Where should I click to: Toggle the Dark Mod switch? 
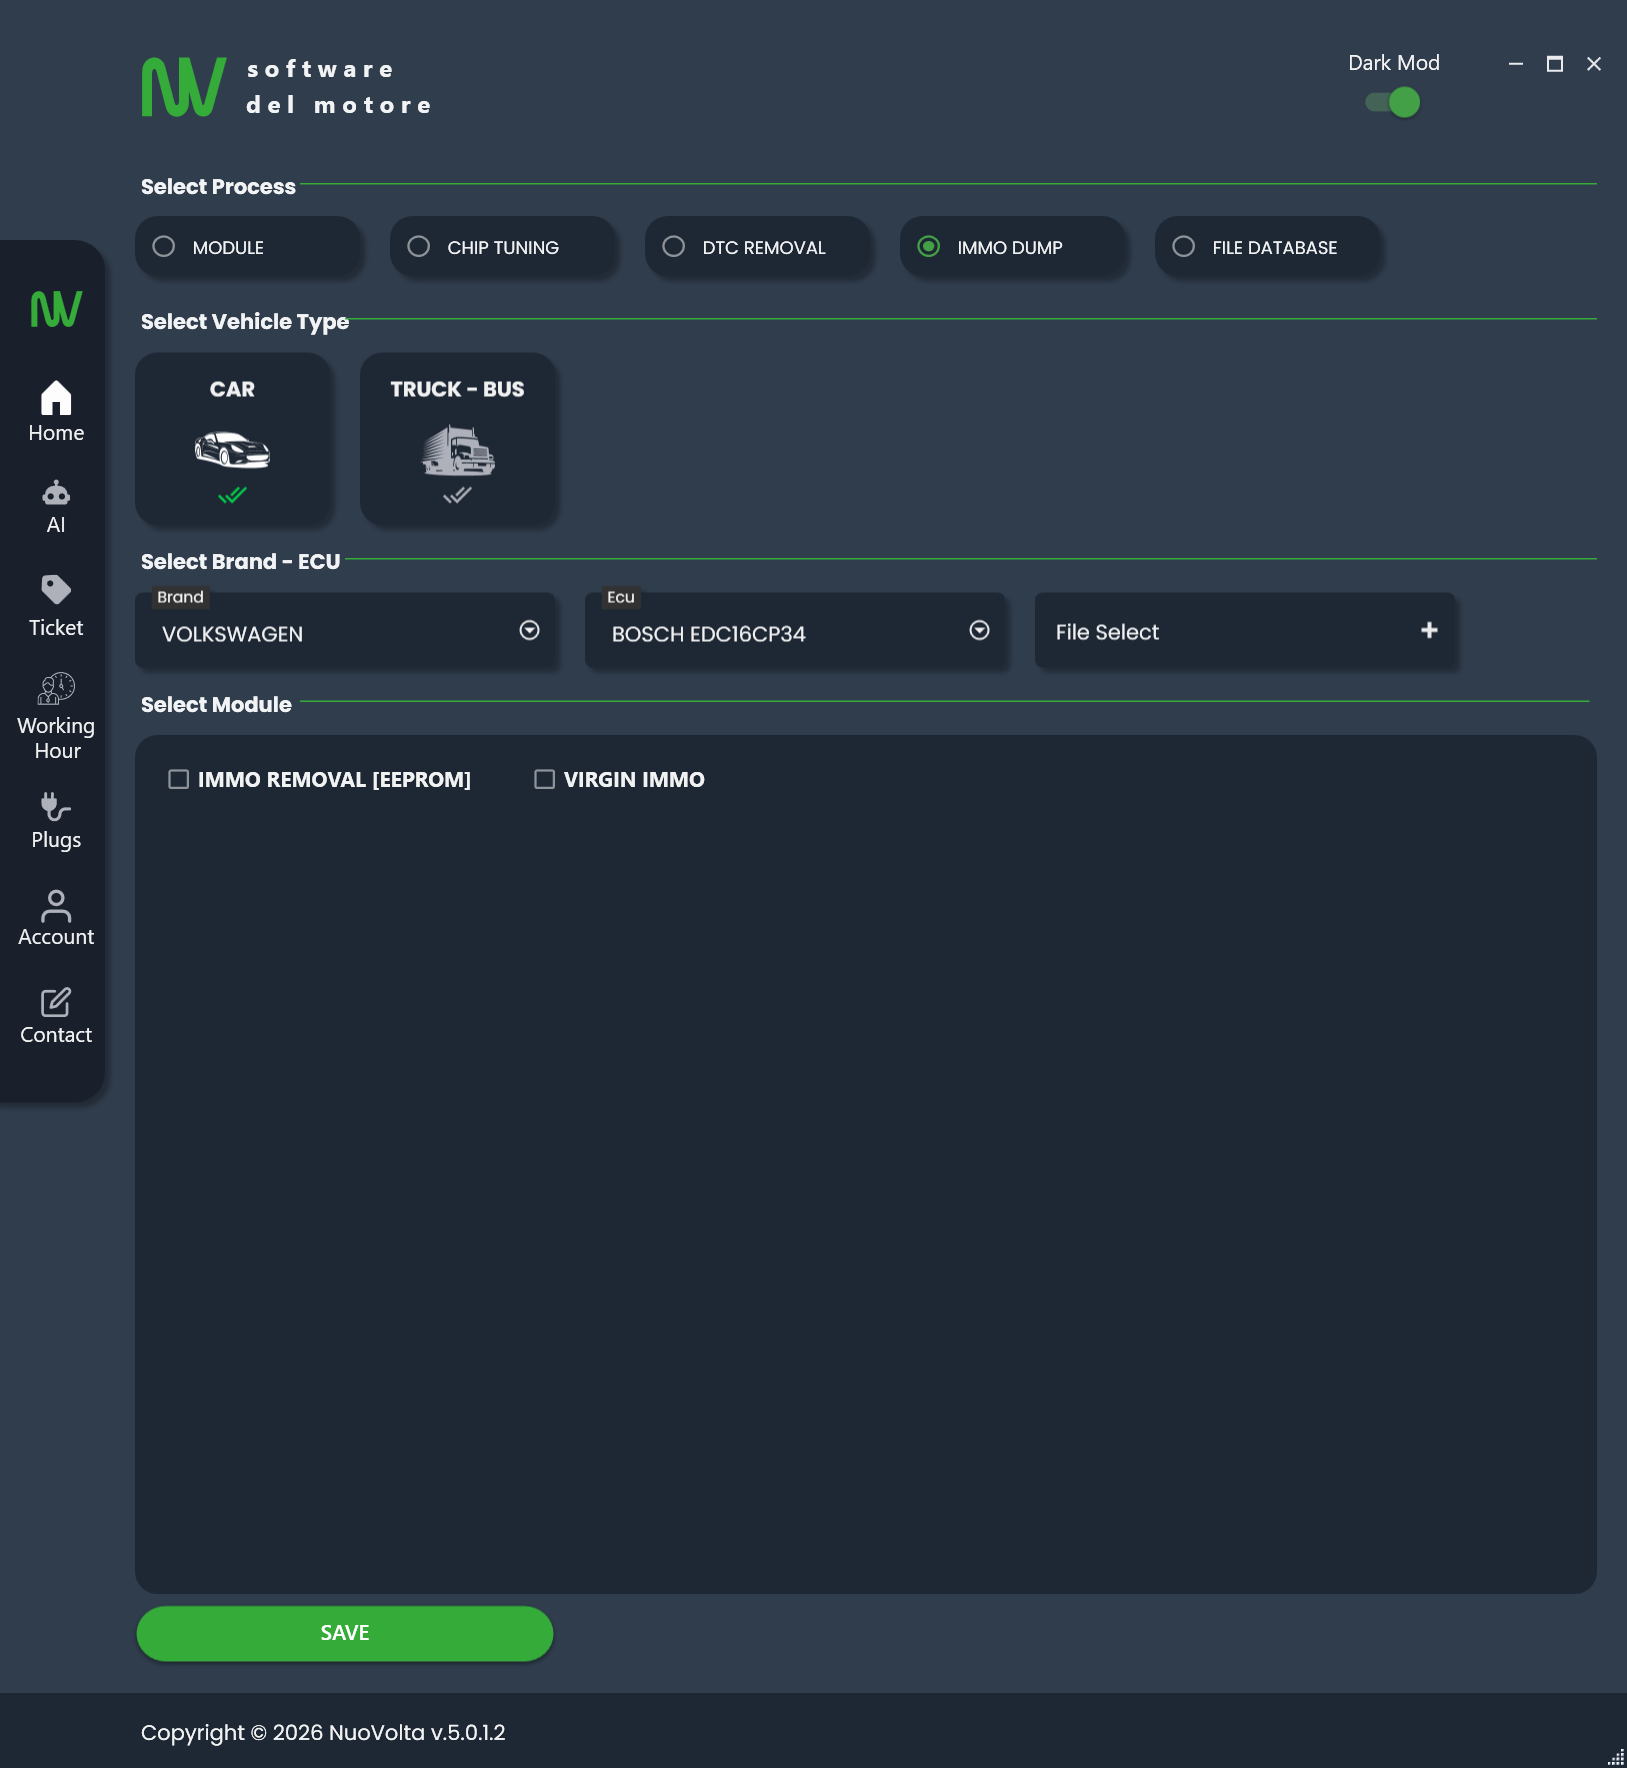1393,103
